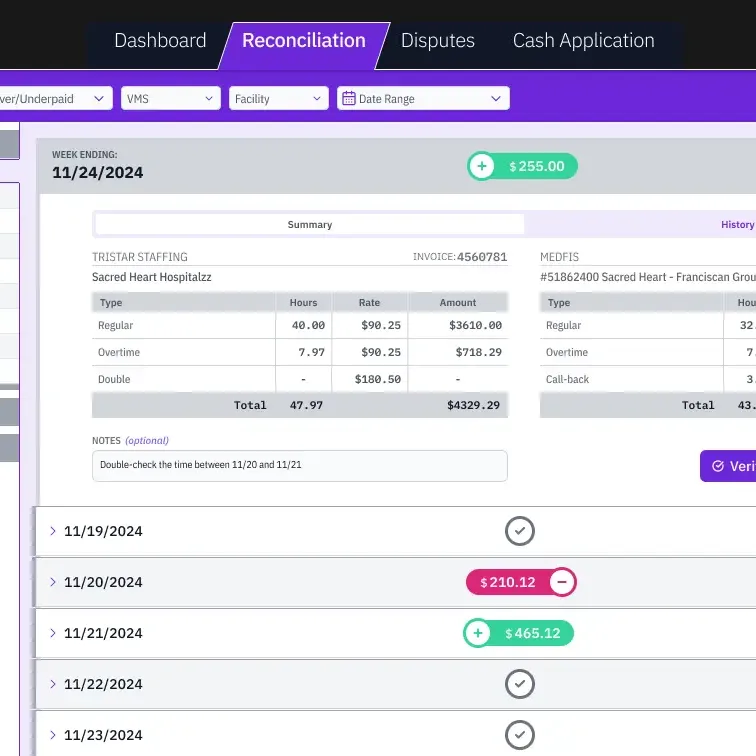Click the Notes optional text field
Image resolution: width=756 pixels, height=756 pixels.
pyautogui.click(x=299, y=466)
